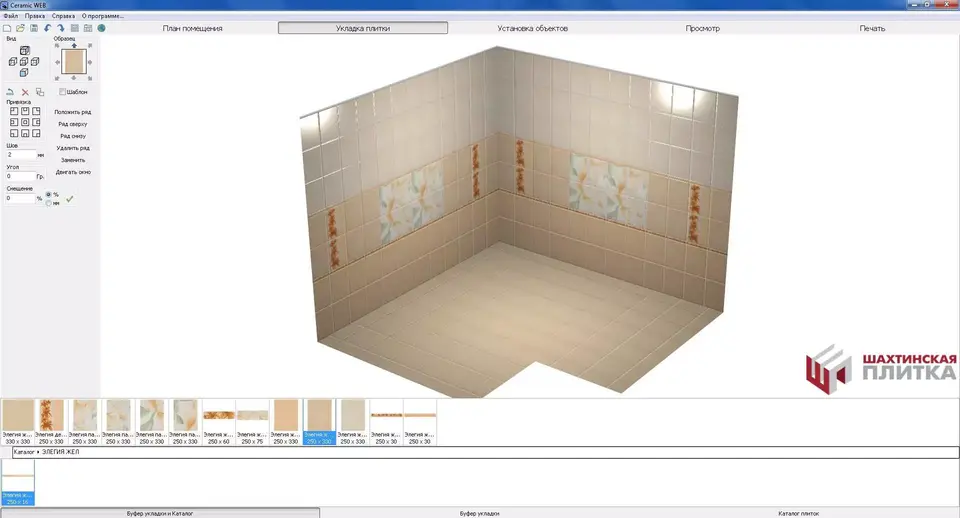This screenshot has height=518, width=960.
Task: Open a project using the folder icon
Action: (20, 28)
